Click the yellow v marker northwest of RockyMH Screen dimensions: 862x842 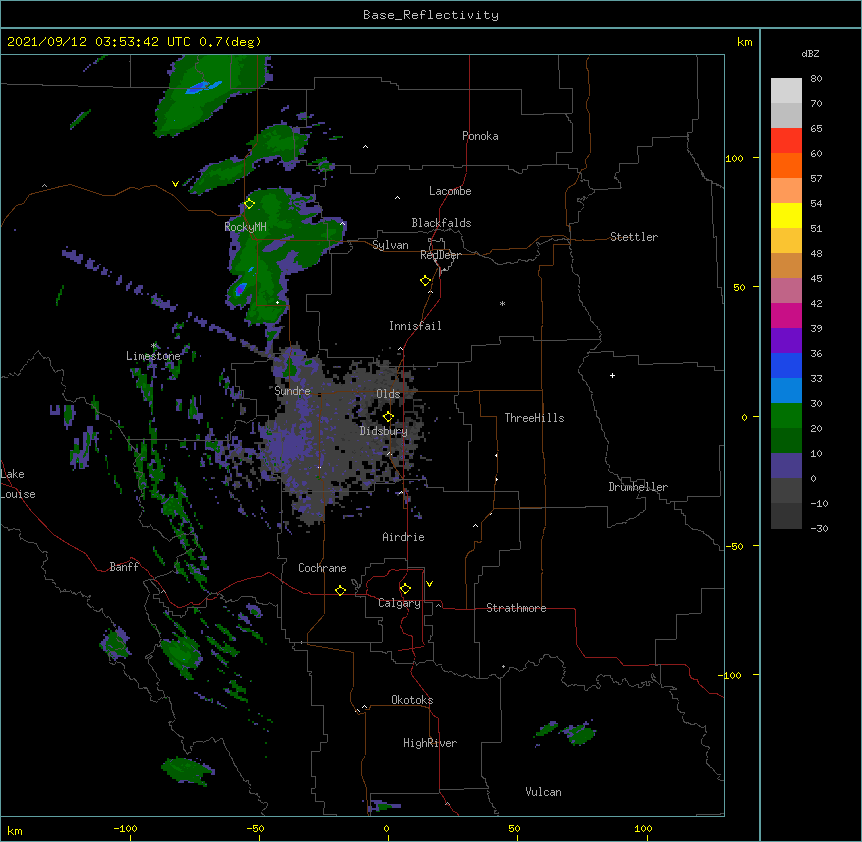click(x=175, y=184)
